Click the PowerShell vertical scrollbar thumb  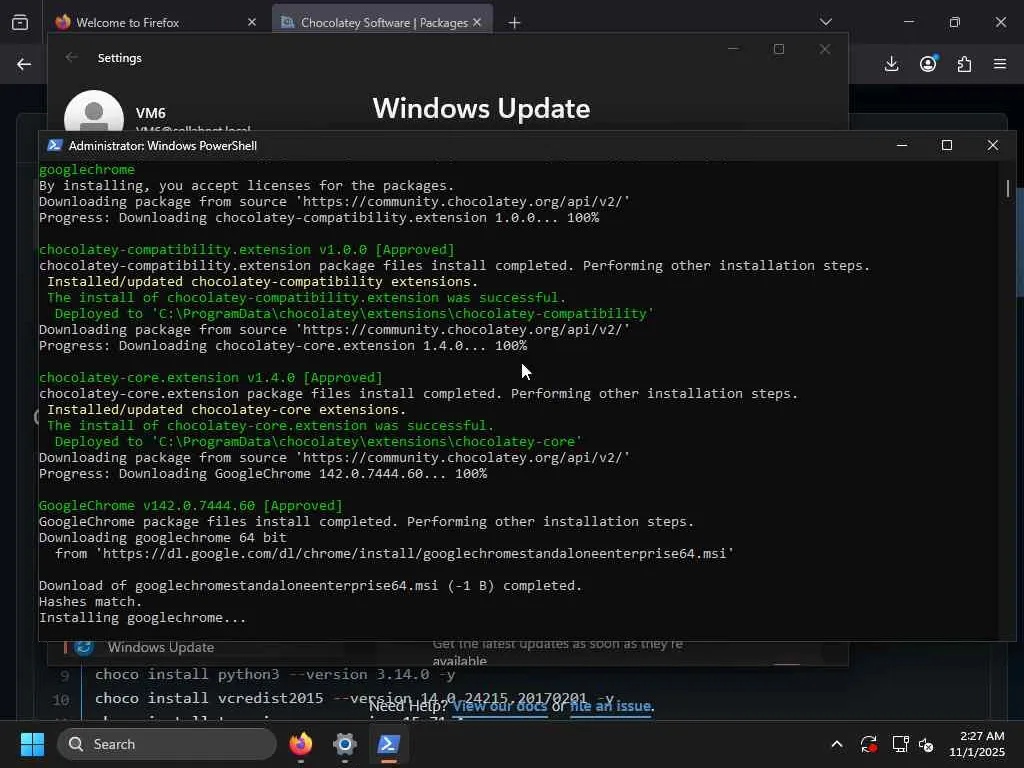coord(1008,188)
